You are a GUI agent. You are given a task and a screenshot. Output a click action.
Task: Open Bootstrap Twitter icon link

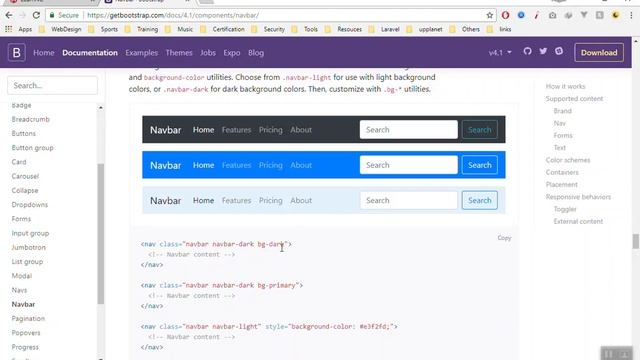[543, 51]
